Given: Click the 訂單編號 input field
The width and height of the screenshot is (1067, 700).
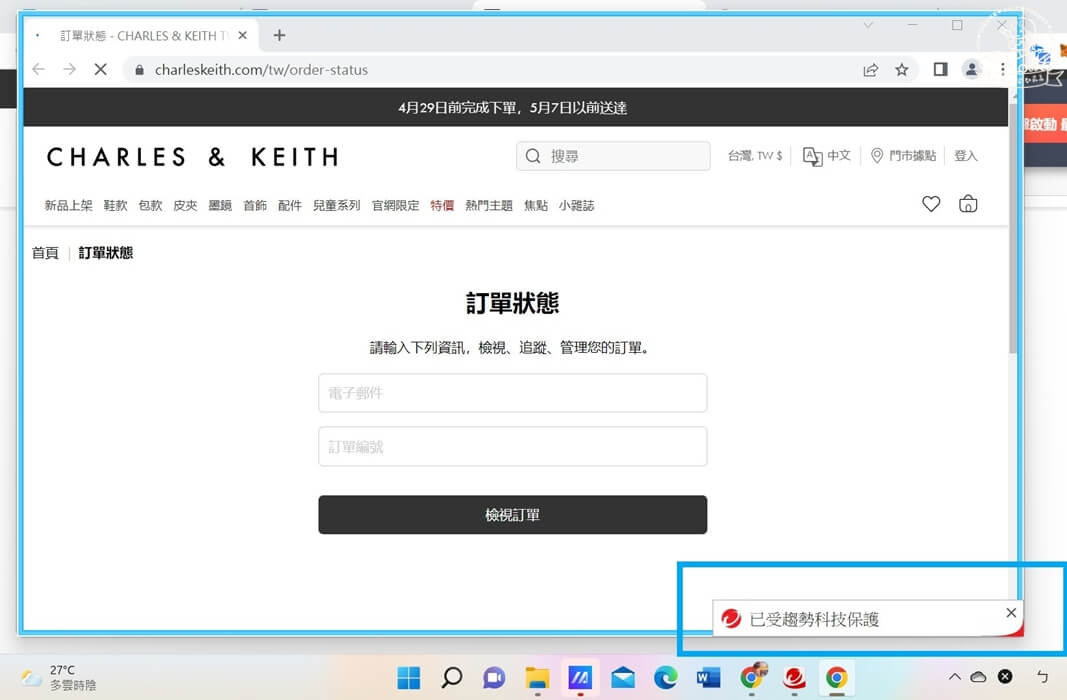Looking at the screenshot, I should (x=512, y=447).
